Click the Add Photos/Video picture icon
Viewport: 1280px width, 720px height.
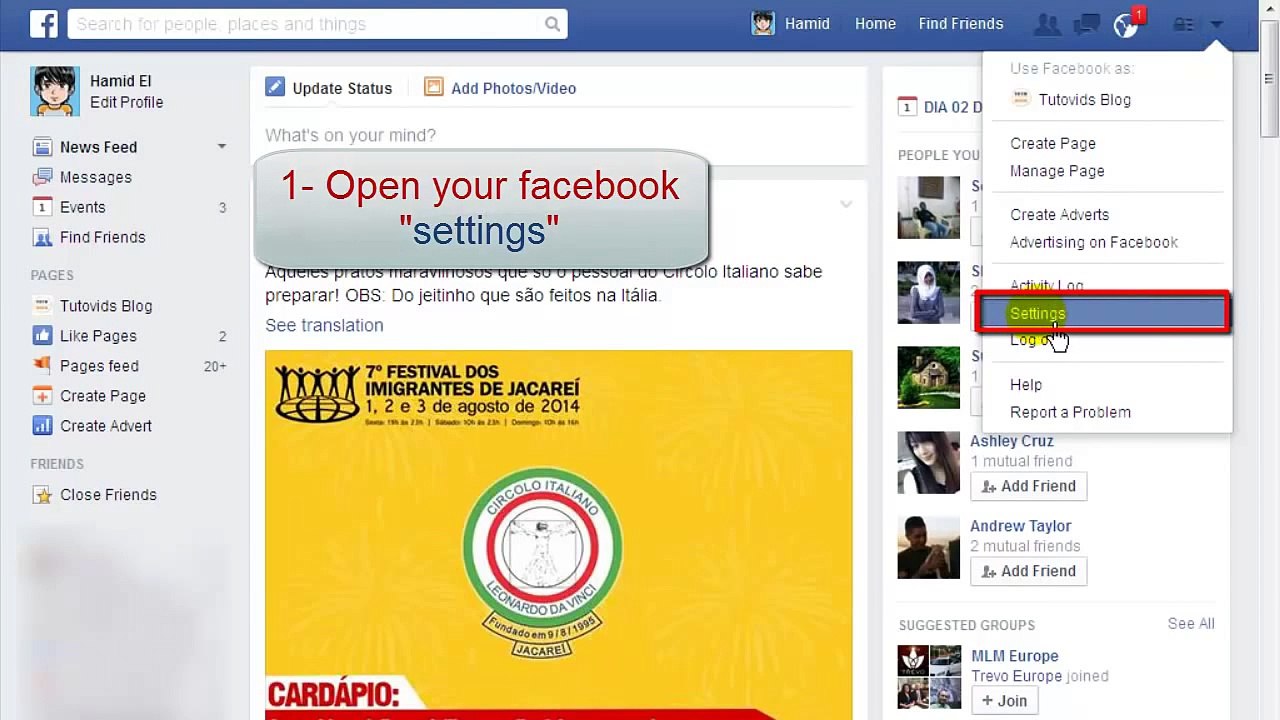point(433,87)
